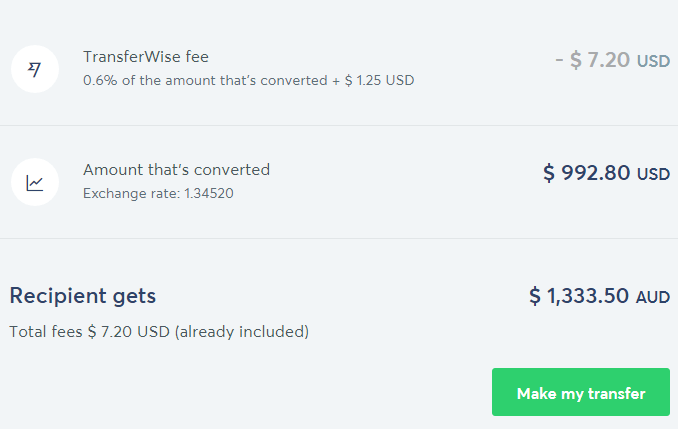Click the exchange rate chart icon
The height and width of the screenshot is (429, 678).
(35, 182)
